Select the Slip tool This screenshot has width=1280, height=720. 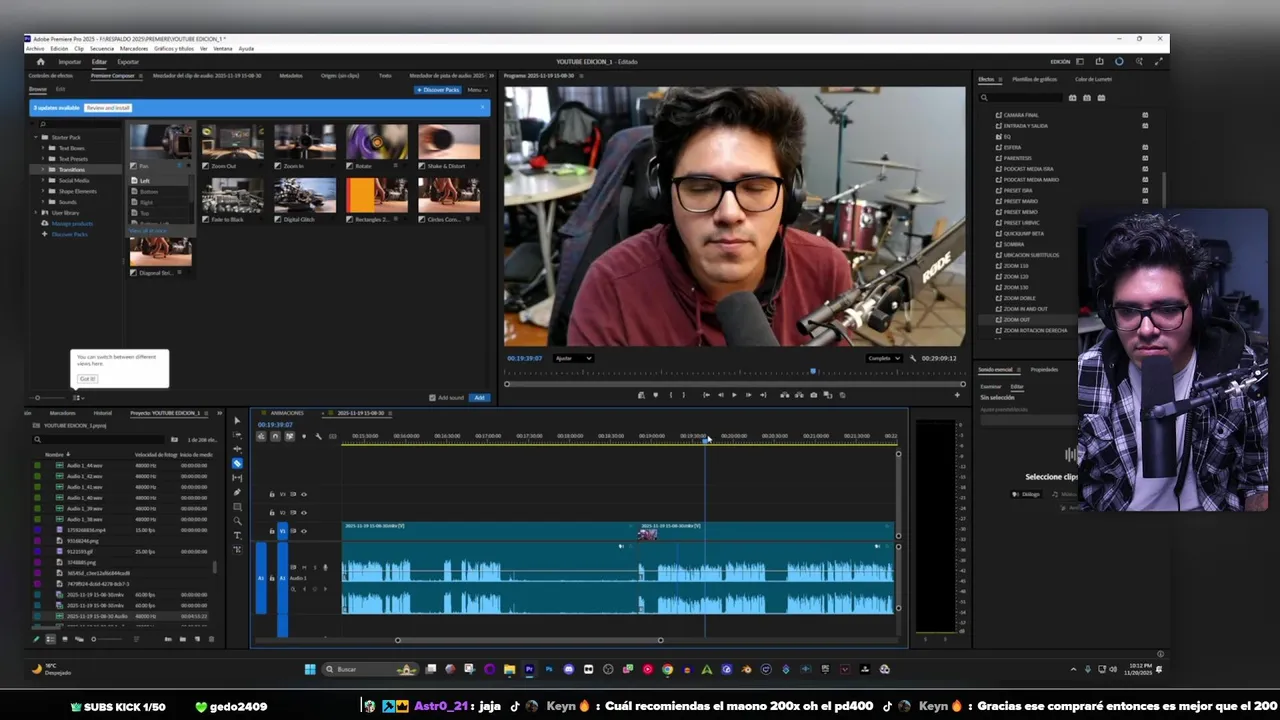coord(237,478)
